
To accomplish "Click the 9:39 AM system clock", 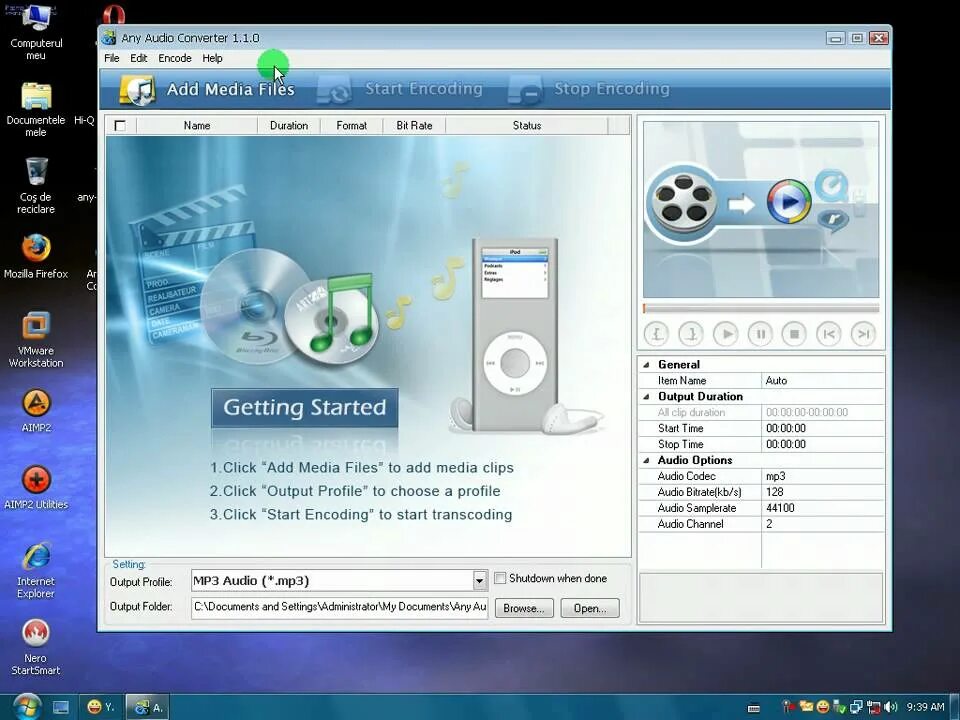I will click(x=925, y=707).
